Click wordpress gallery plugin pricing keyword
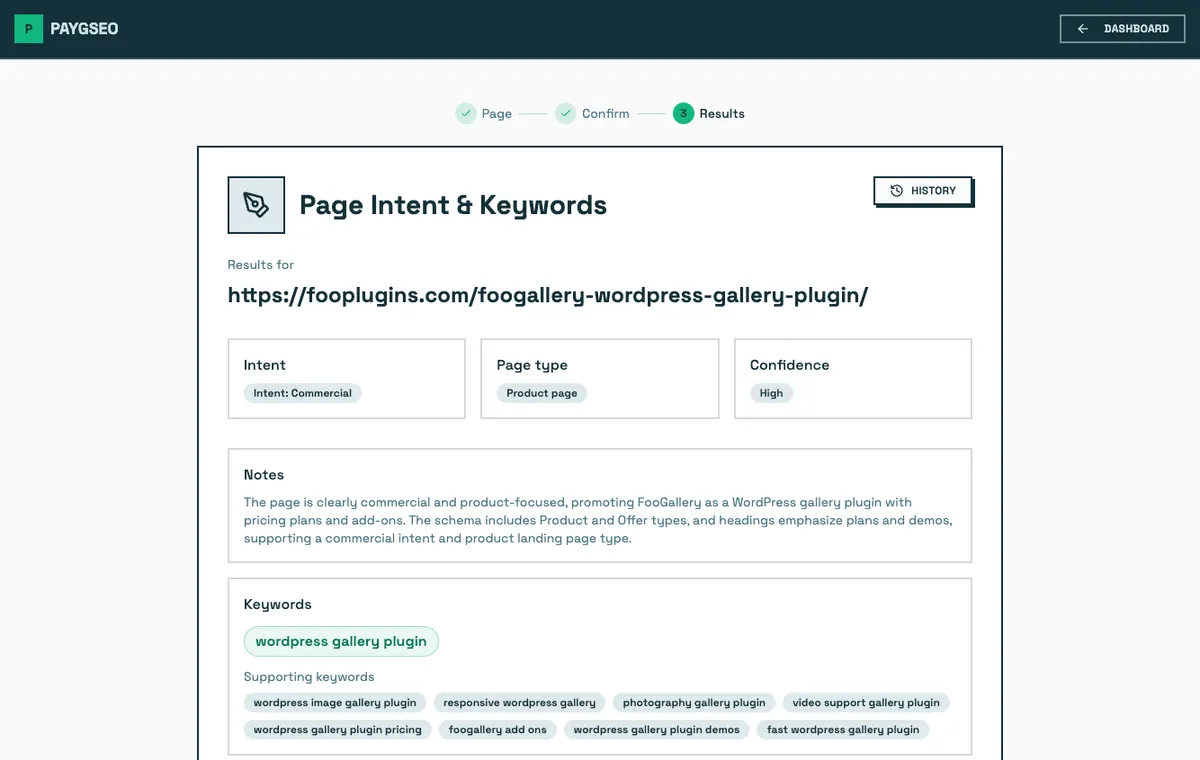The image size is (1200, 760). tap(338, 729)
